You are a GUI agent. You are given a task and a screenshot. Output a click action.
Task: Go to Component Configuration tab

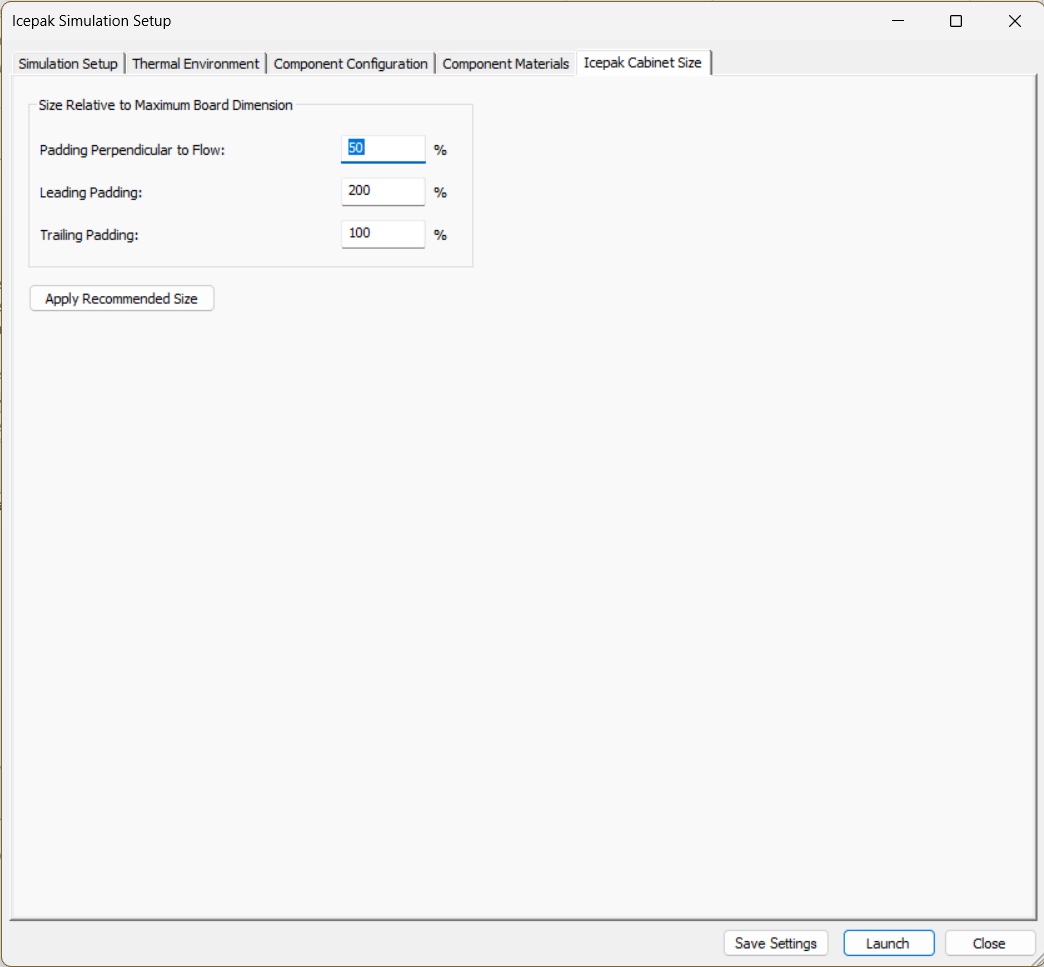click(350, 64)
